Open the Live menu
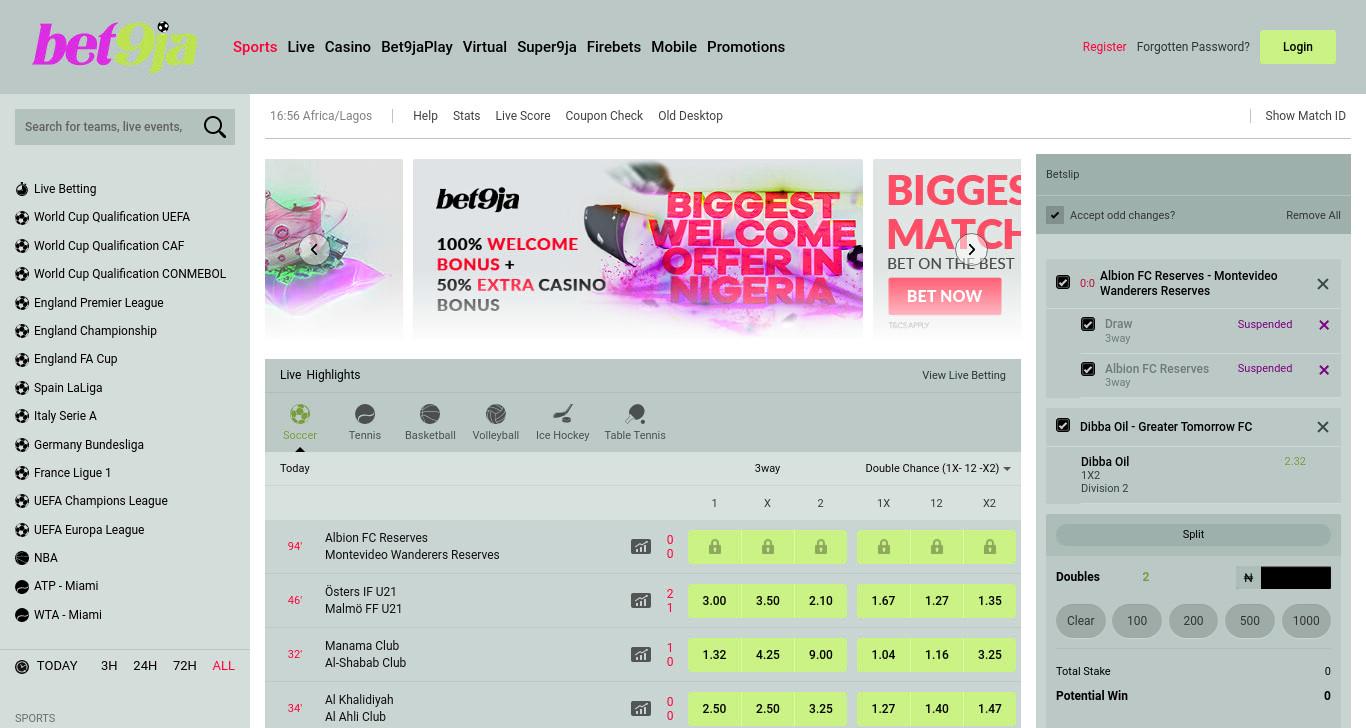The image size is (1366, 728). click(301, 47)
